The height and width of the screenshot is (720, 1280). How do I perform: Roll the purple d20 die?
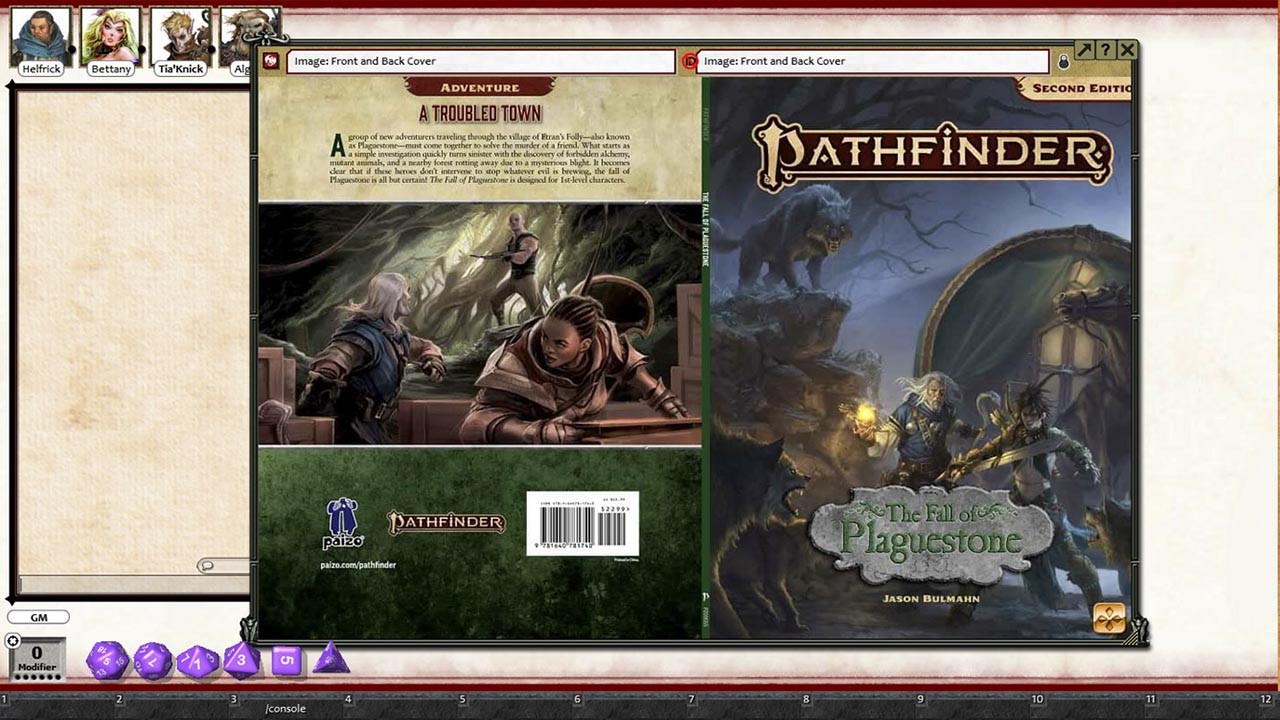(x=108, y=658)
